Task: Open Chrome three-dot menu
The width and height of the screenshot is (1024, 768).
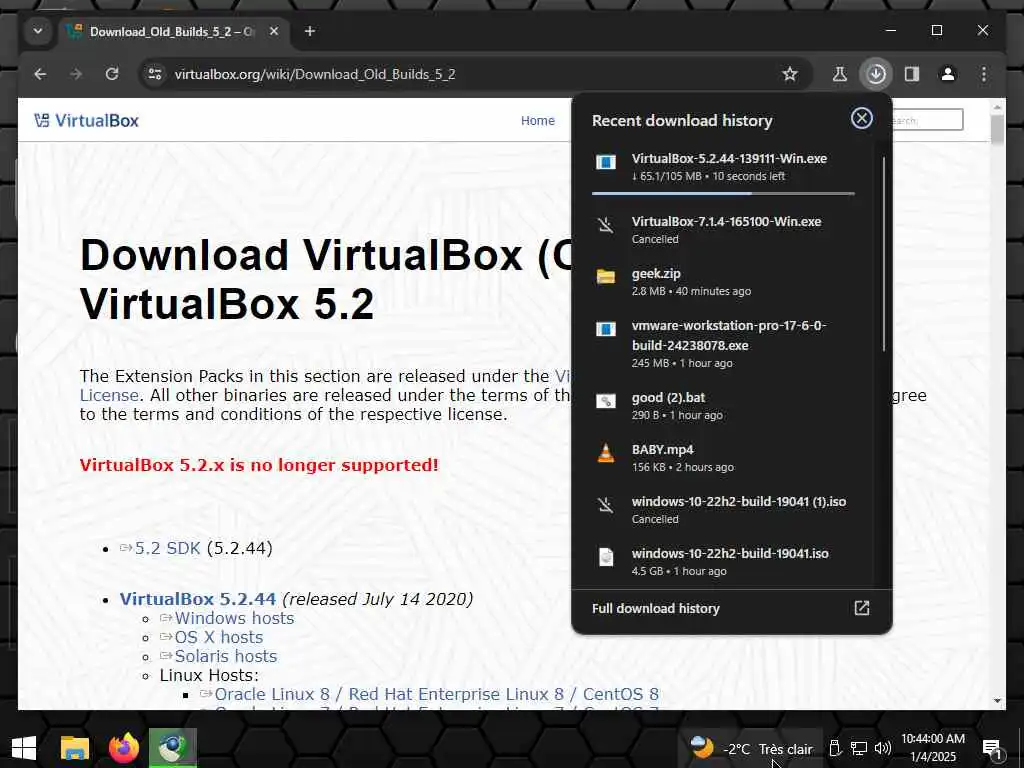Action: point(984,74)
